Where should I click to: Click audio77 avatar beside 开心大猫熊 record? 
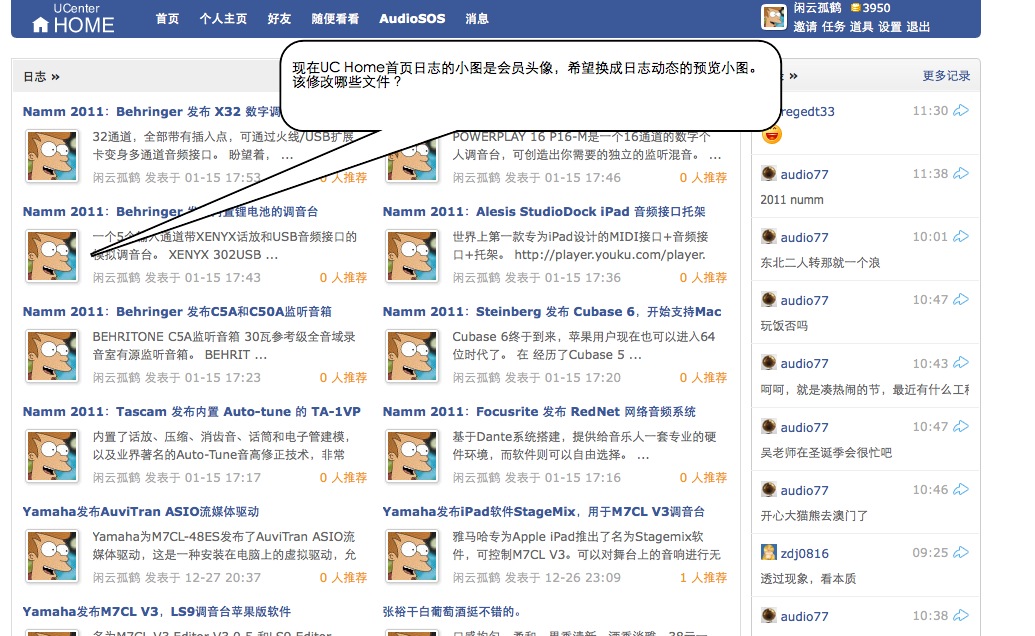(768, 490)
